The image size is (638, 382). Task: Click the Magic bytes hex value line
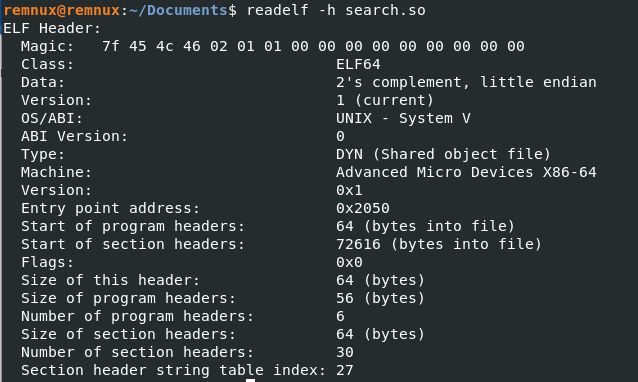coord(313,46)
